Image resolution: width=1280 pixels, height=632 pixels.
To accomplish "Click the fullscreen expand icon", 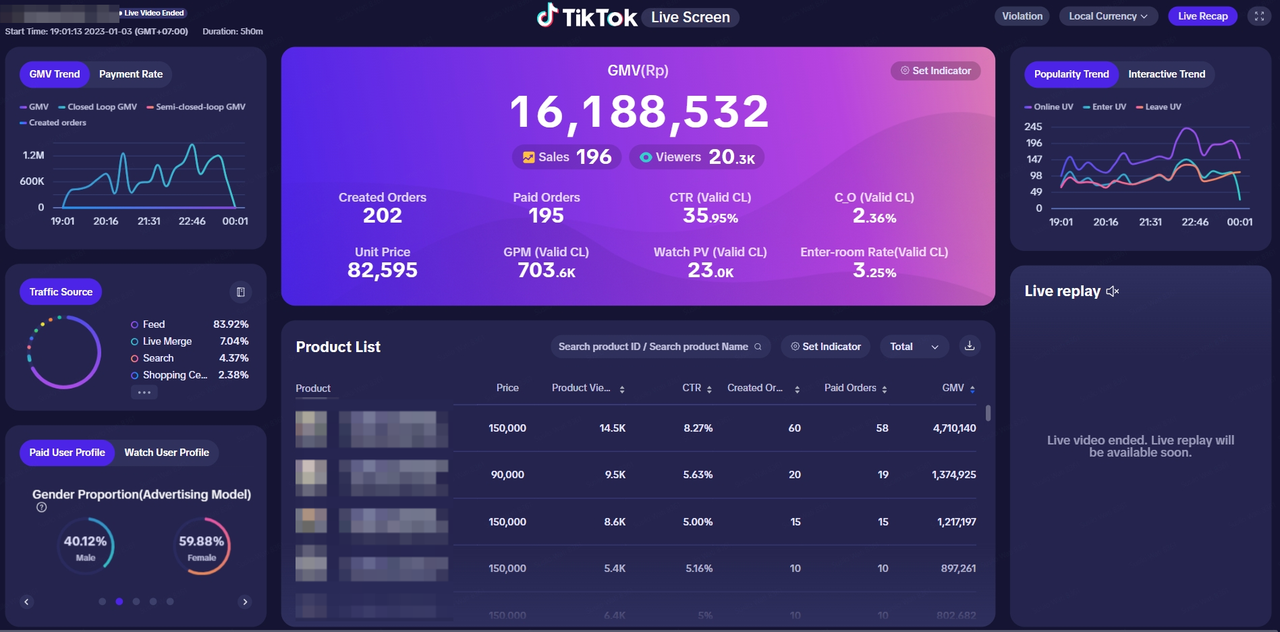I will click(1258, 16).
